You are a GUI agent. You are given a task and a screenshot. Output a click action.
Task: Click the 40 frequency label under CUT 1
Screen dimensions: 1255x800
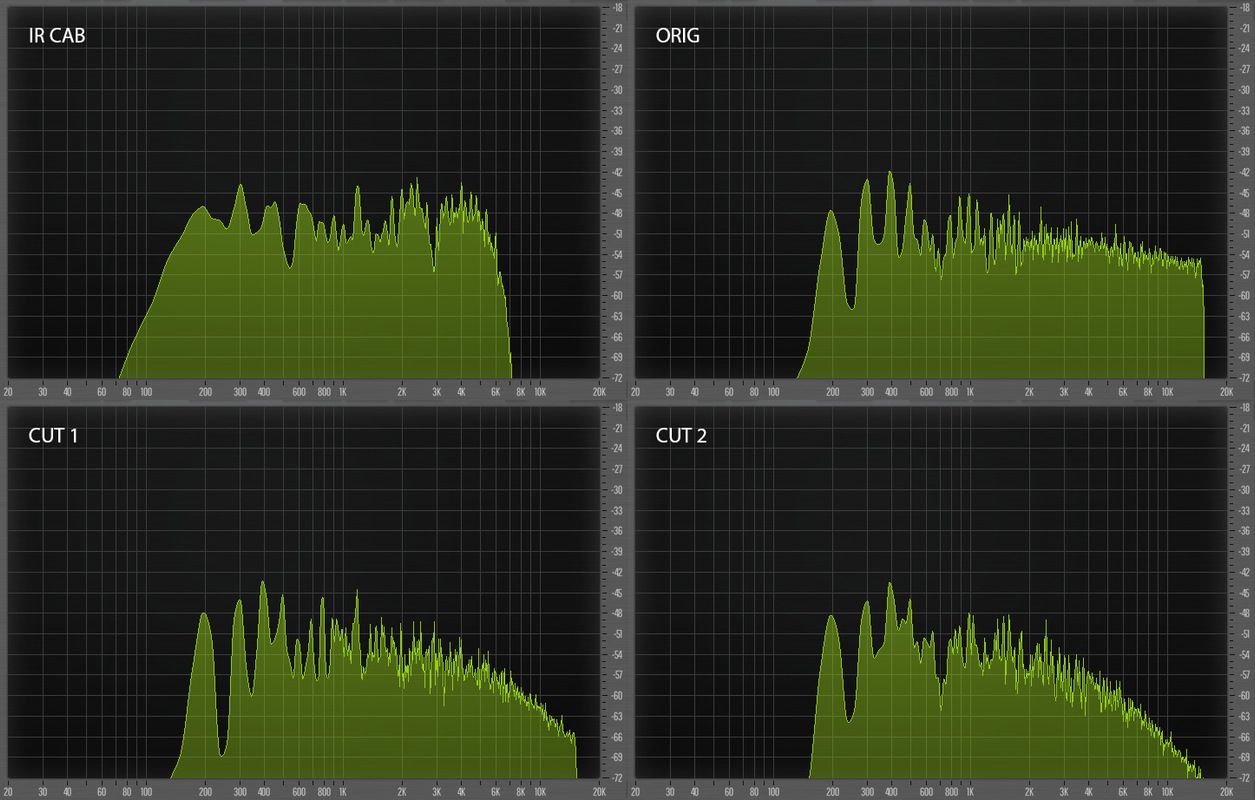[x=68, y=792]
